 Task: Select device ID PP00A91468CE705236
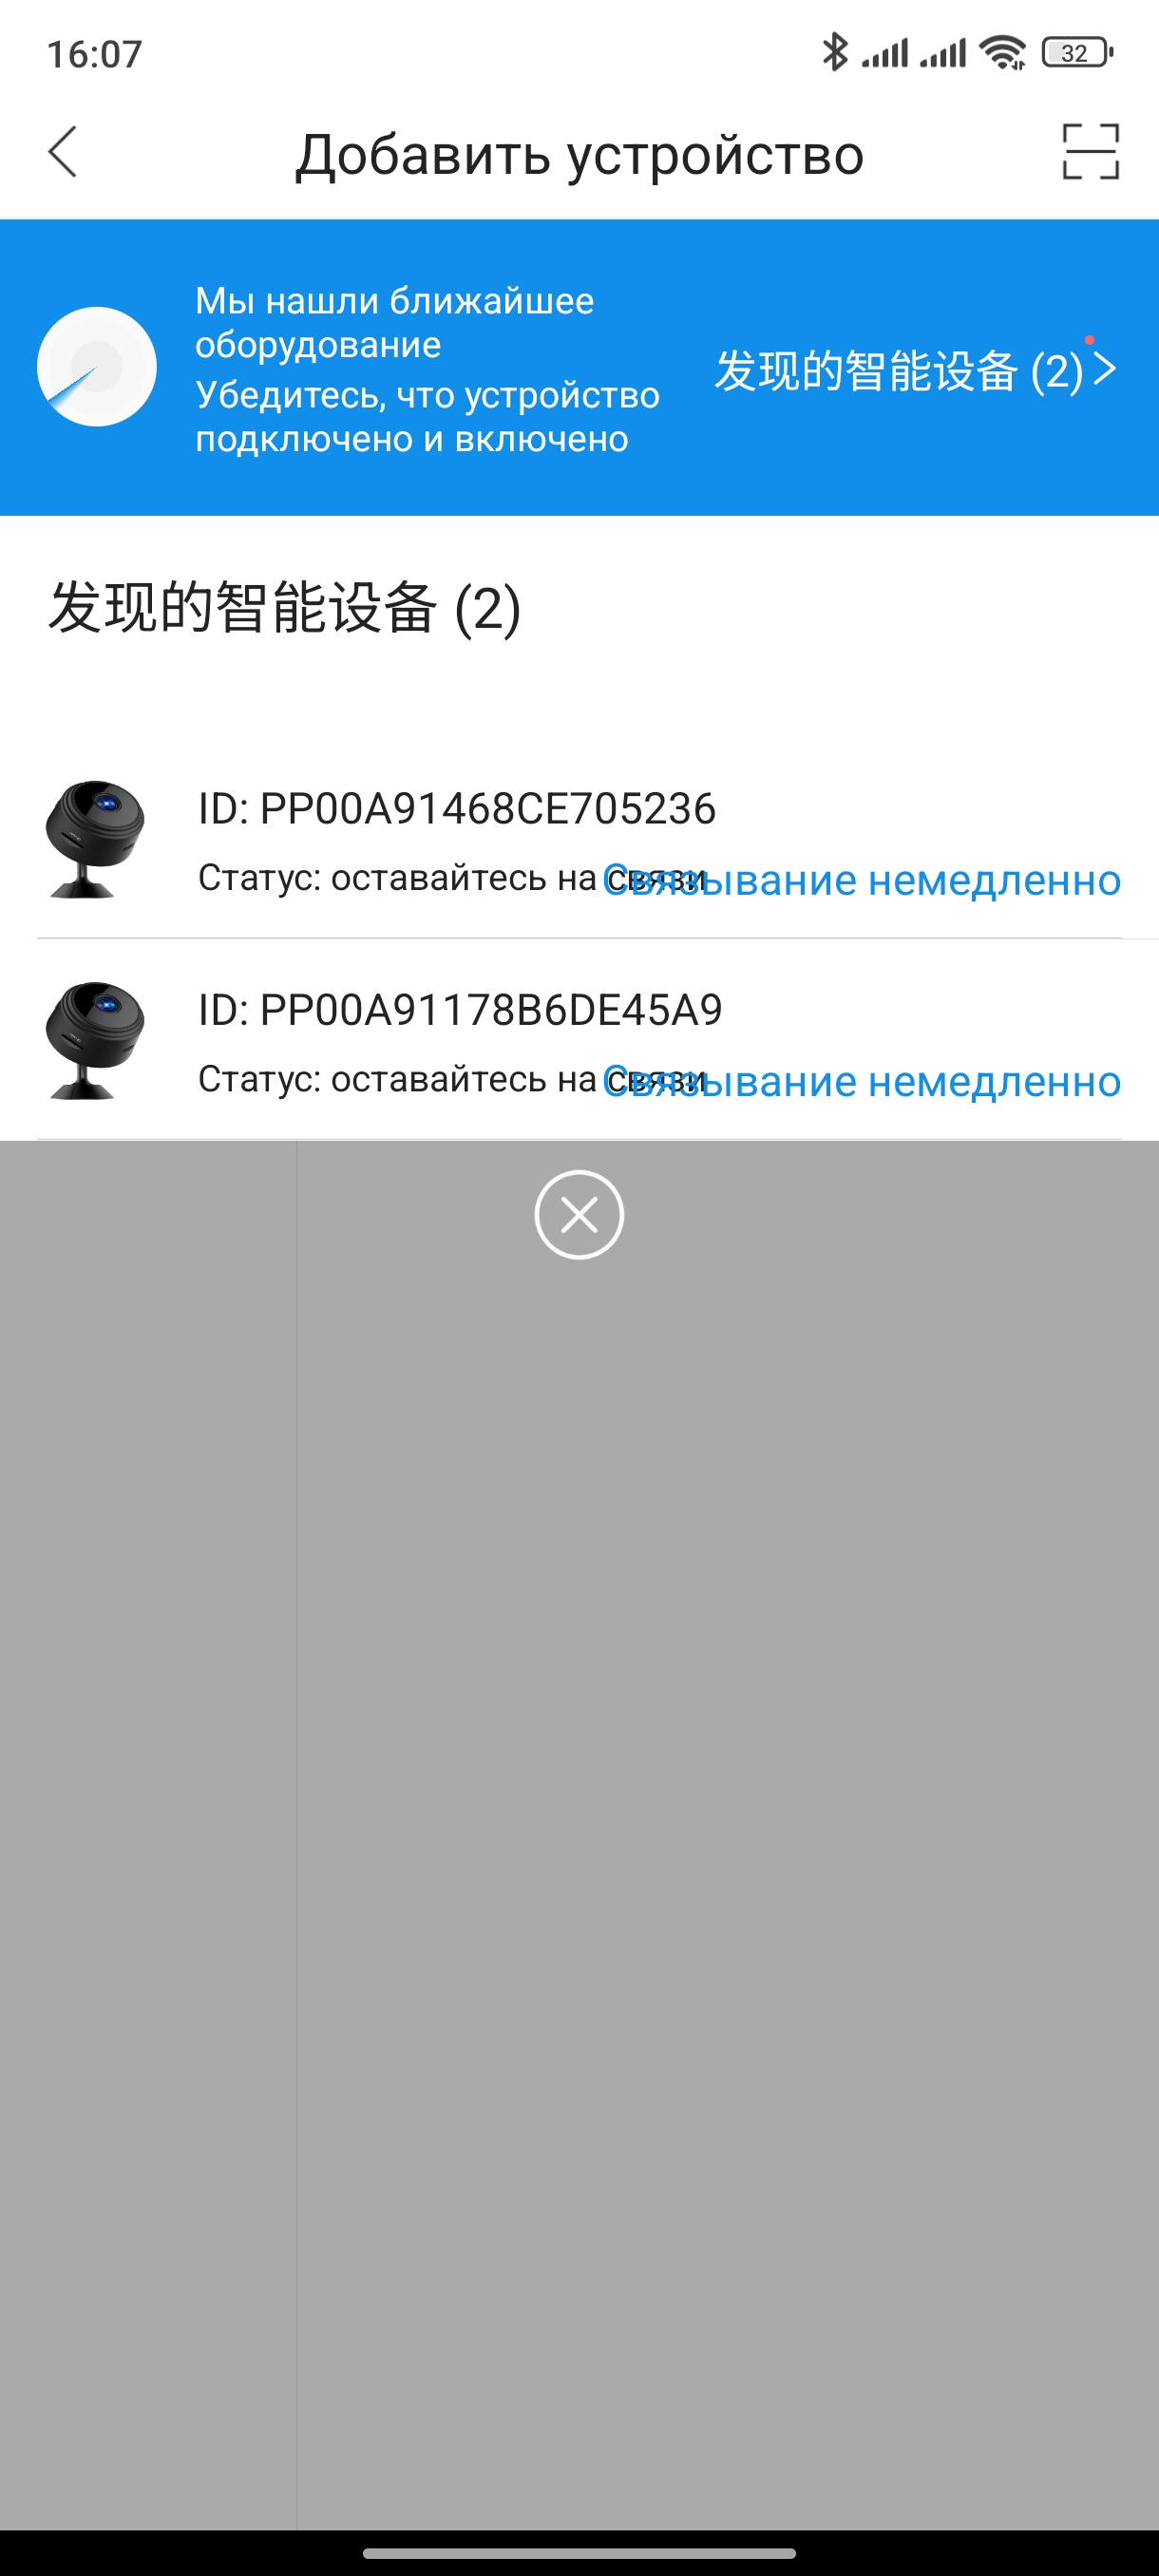point(457,808)
